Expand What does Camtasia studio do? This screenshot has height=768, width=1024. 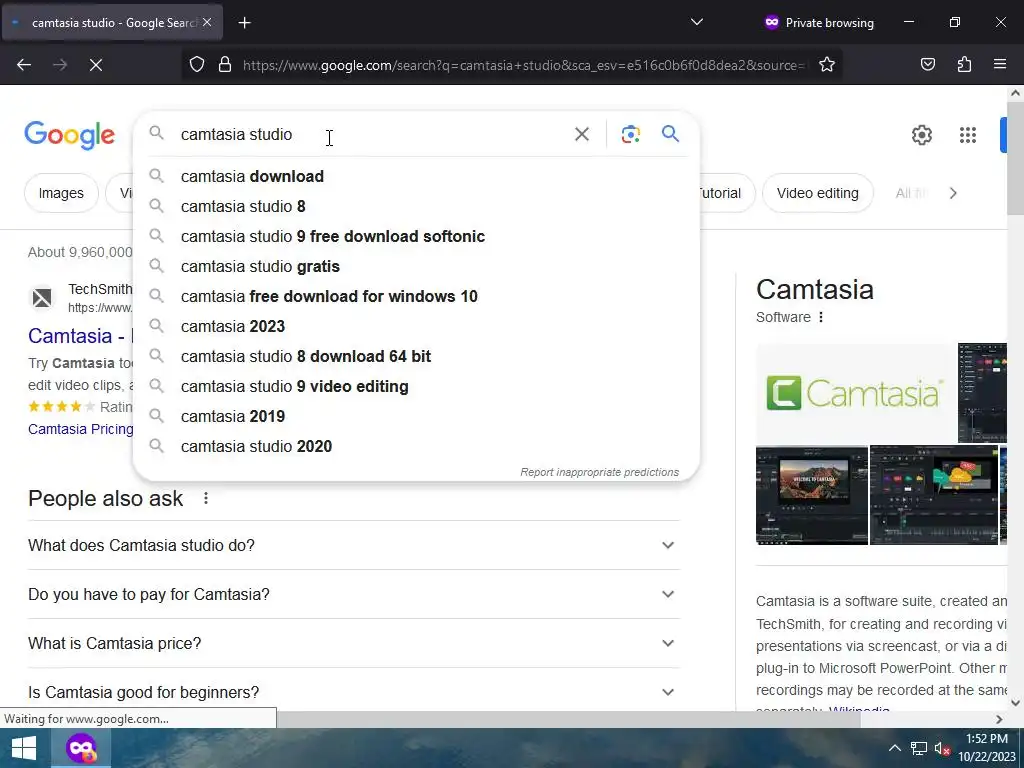[354, 545]
